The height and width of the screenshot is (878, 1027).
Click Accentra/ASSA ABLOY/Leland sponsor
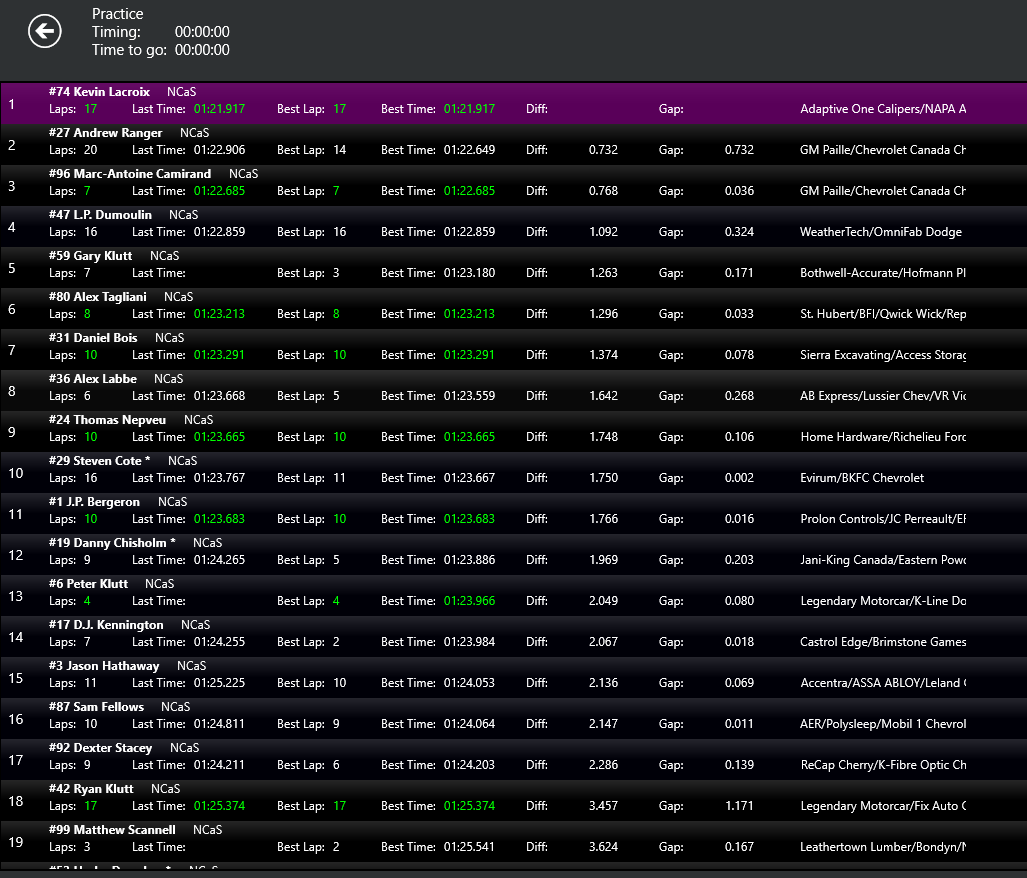click(x=883, y=683)
